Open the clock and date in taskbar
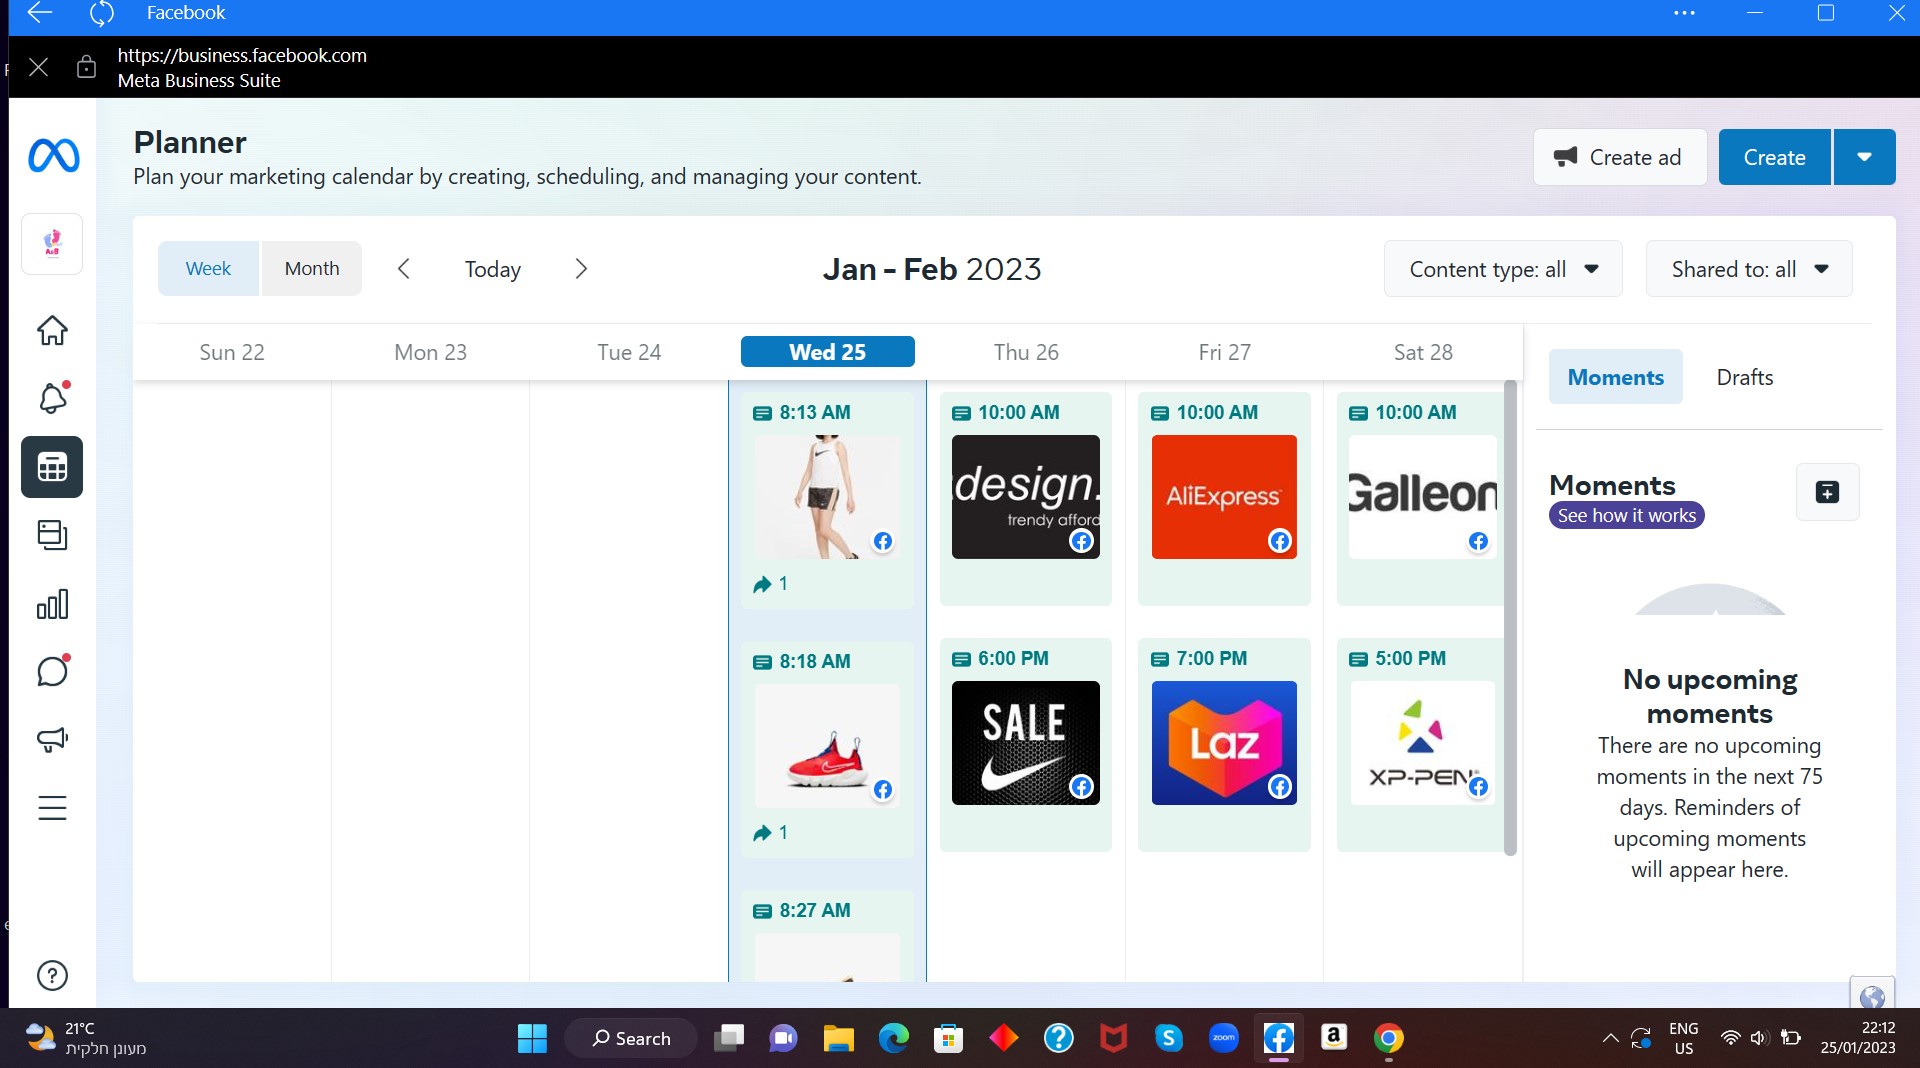 click(x=1858, y=1038)
